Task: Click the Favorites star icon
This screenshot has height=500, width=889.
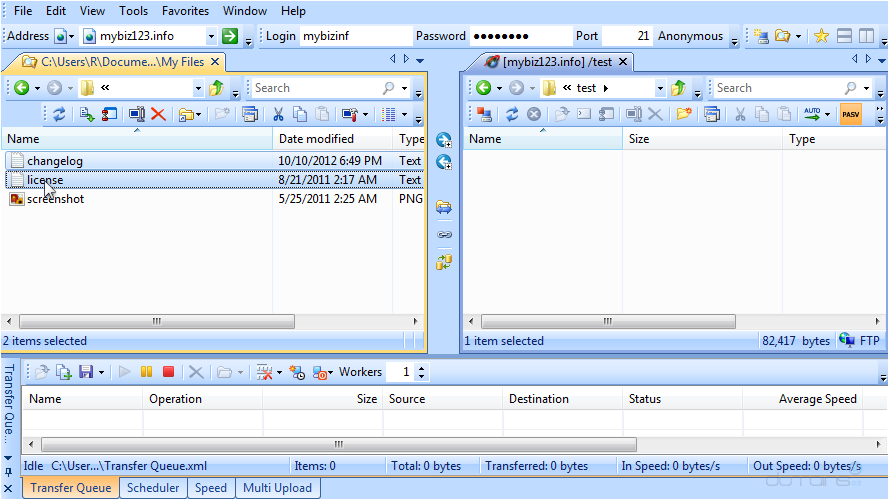Action: tap(821, 36)
